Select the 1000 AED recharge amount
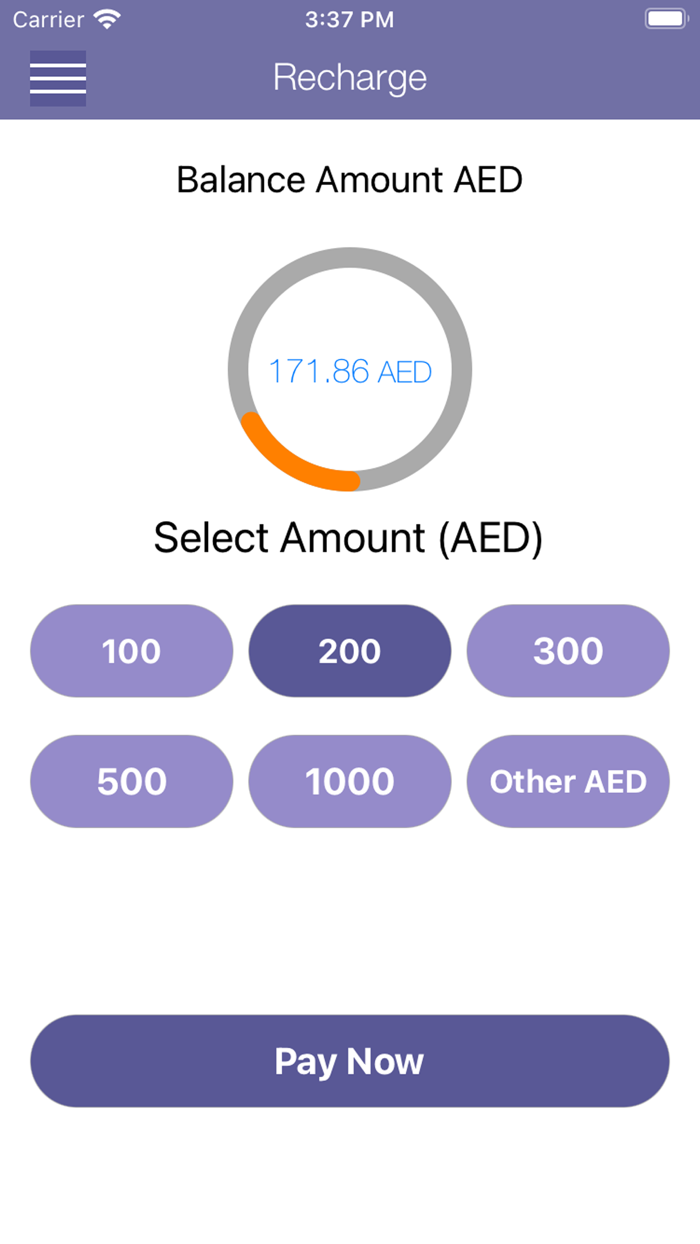The height and width of the screenshot is (1244, 700). pos(349,781)
